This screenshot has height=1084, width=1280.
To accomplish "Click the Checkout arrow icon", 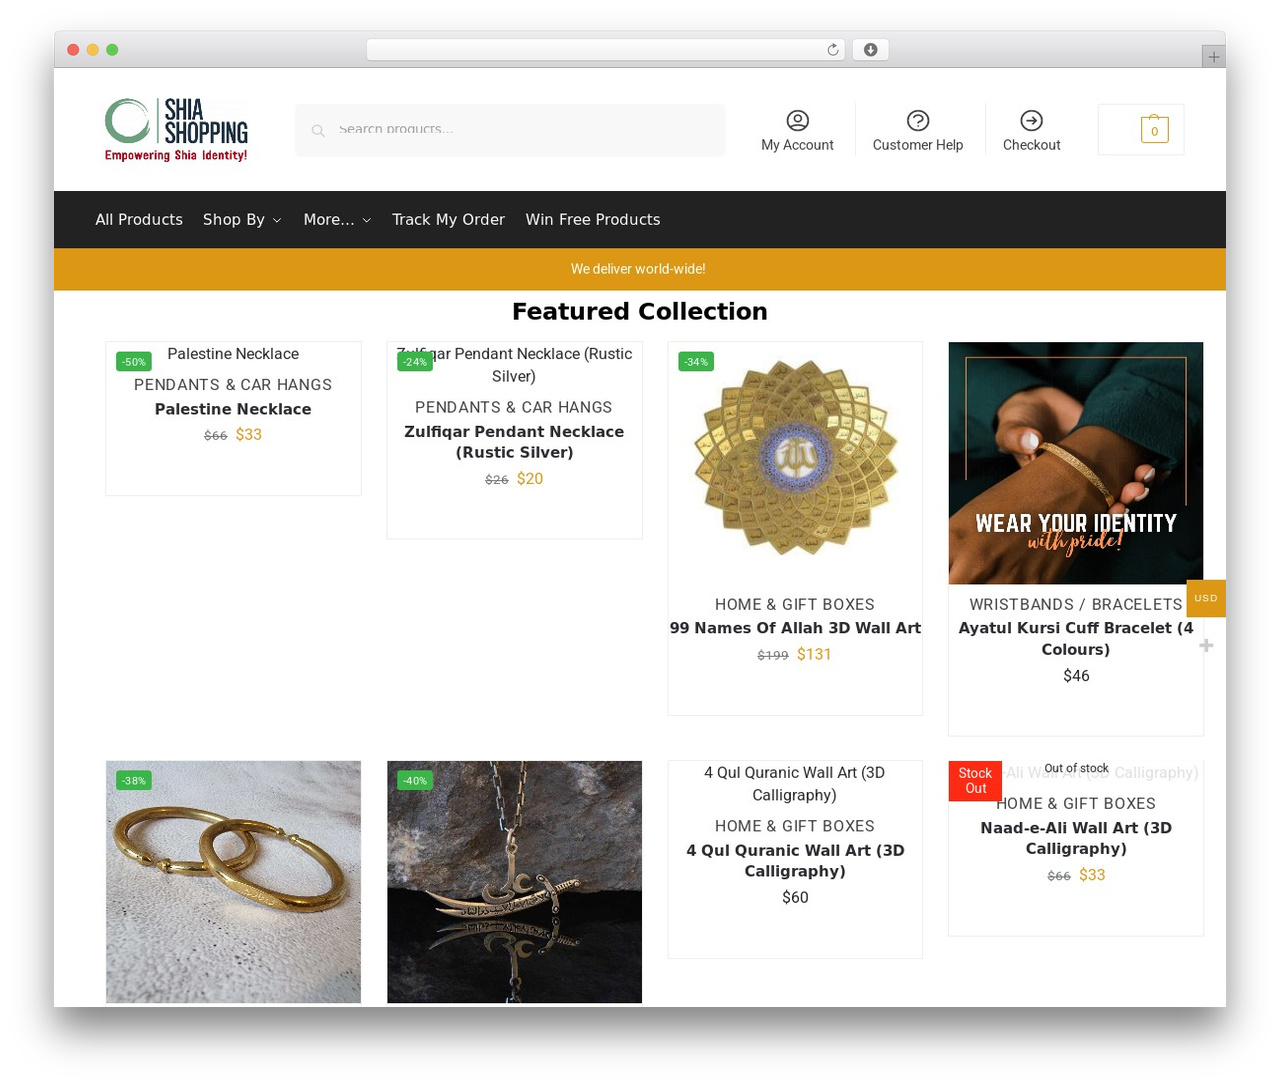I will tap(1031, 120).
